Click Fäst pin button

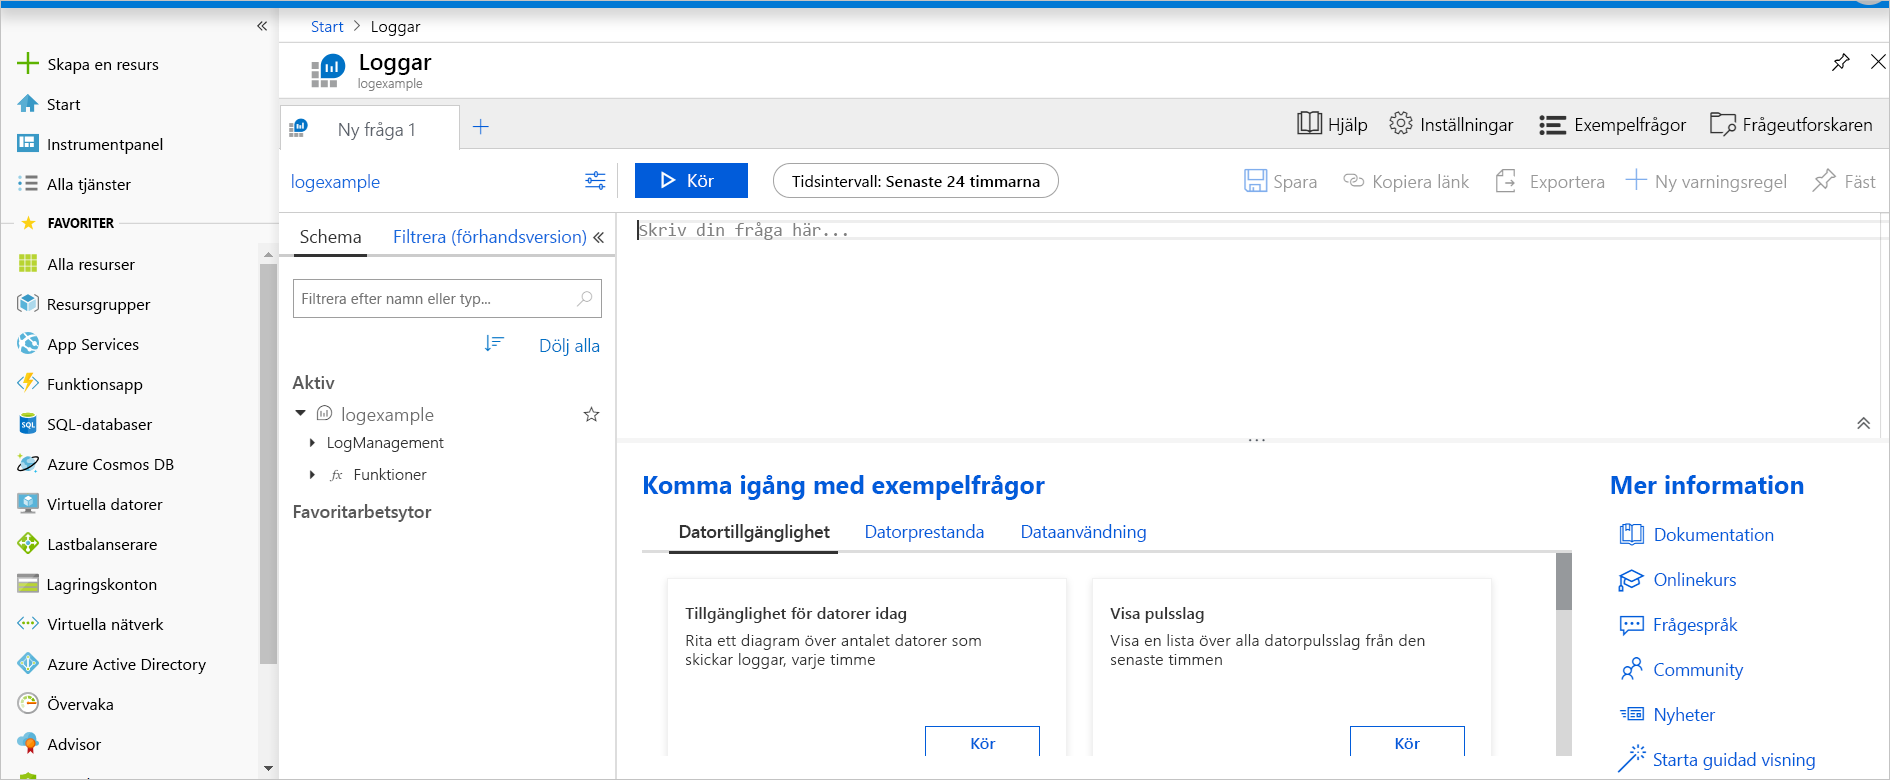coord(1844,181)
